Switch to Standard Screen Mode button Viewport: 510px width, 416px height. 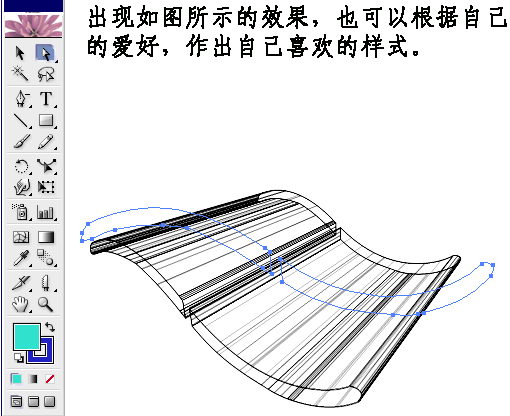point(16,401)
